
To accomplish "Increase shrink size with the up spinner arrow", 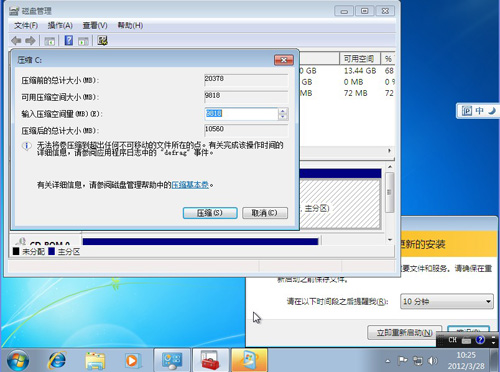I will (x=283, y=111).
